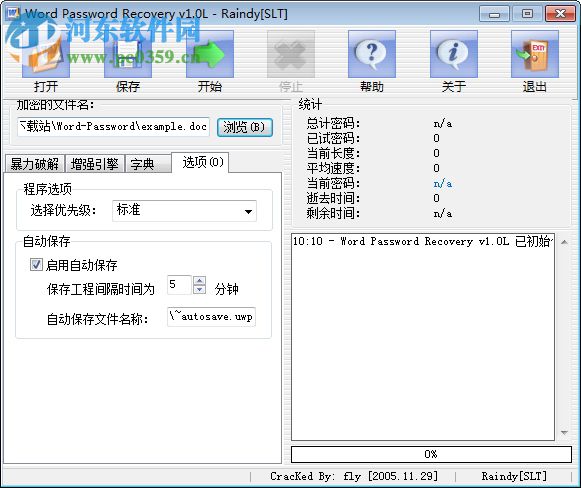Click the encrypted file name path field
This screenshot has width=581, height=488.
(x=113, y=127)
